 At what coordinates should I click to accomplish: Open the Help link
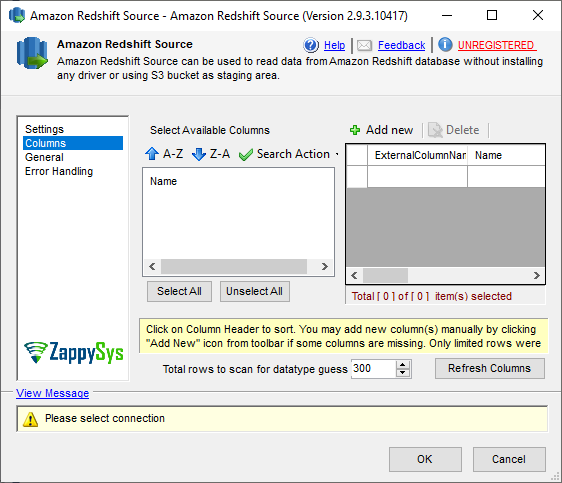pos(334,45)
